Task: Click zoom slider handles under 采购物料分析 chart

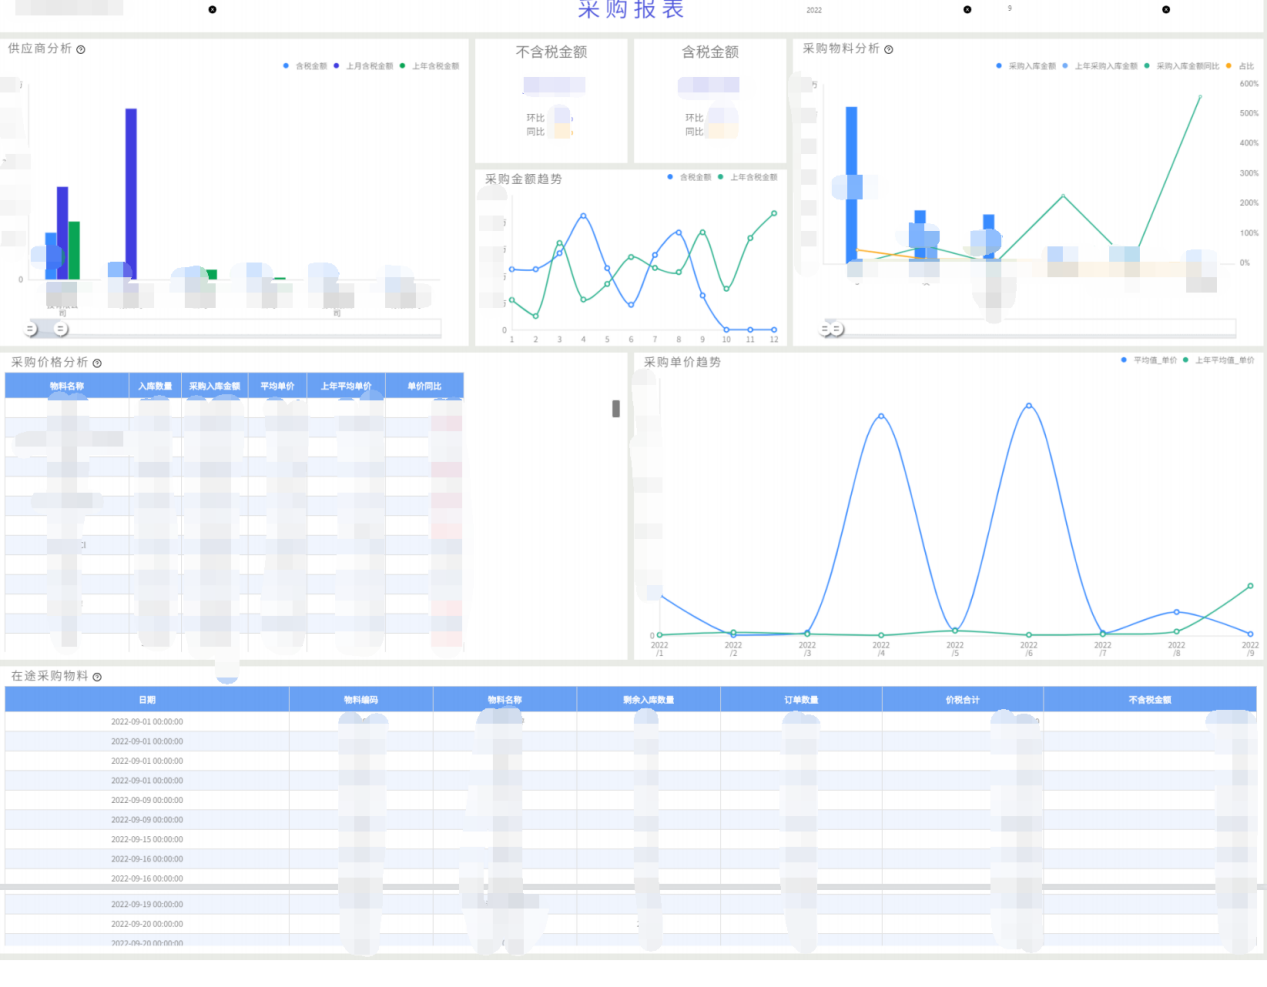Action: [832, 328]
